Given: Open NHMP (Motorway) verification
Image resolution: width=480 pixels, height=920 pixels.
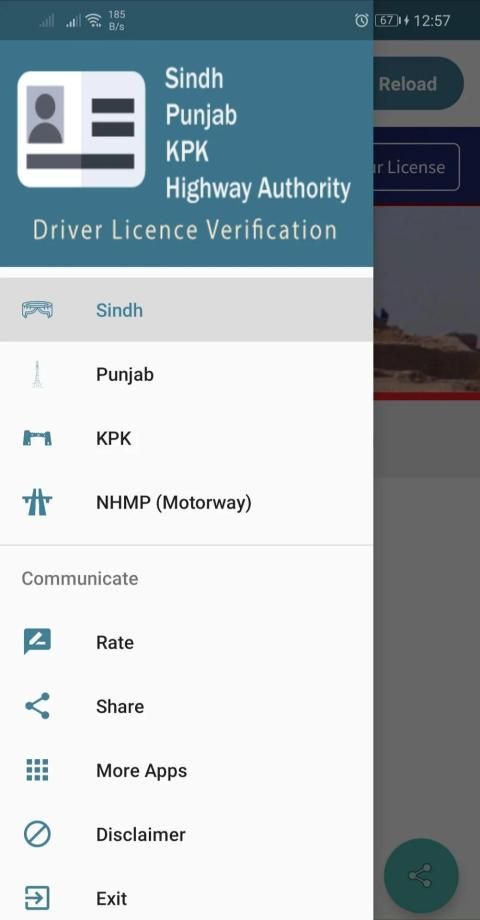Looking at the screenshot, I should click(187, 502).
